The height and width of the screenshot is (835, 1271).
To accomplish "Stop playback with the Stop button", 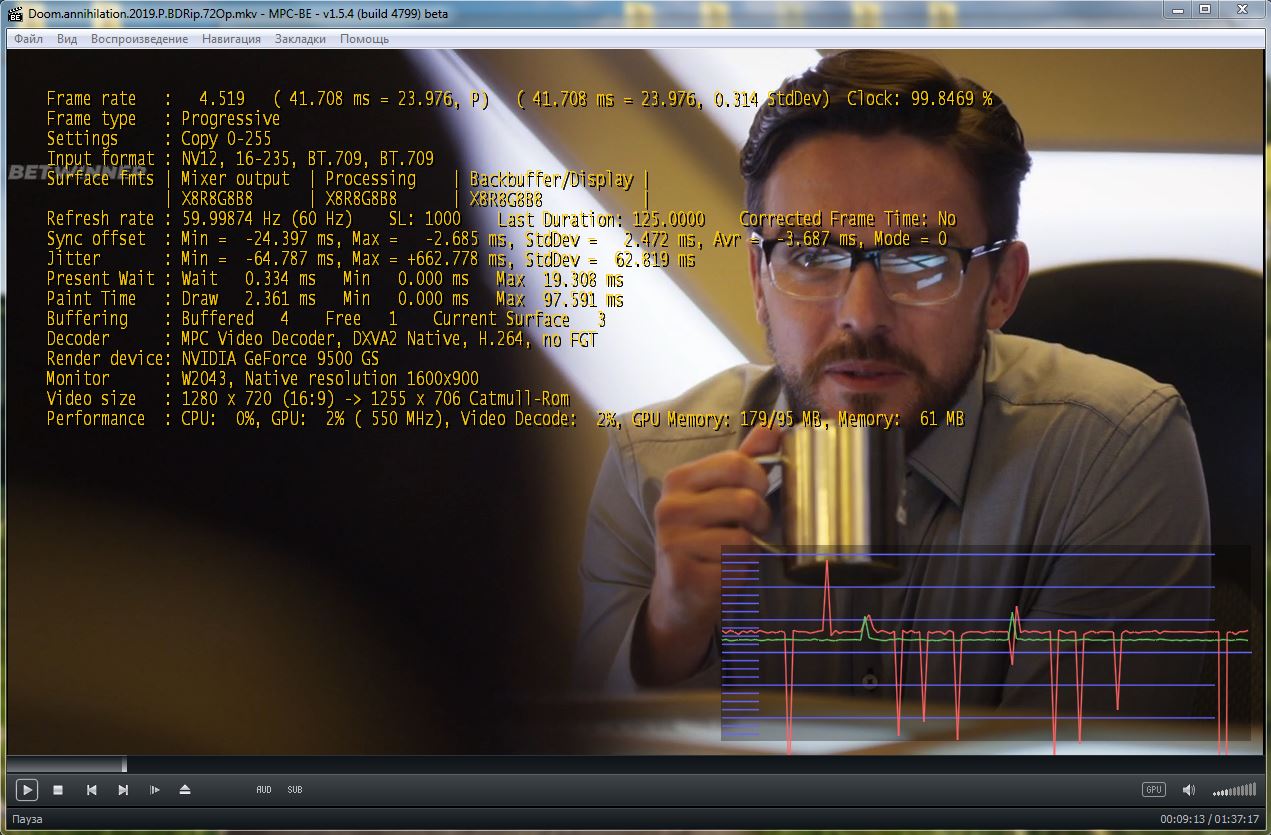I will point(58,790).
